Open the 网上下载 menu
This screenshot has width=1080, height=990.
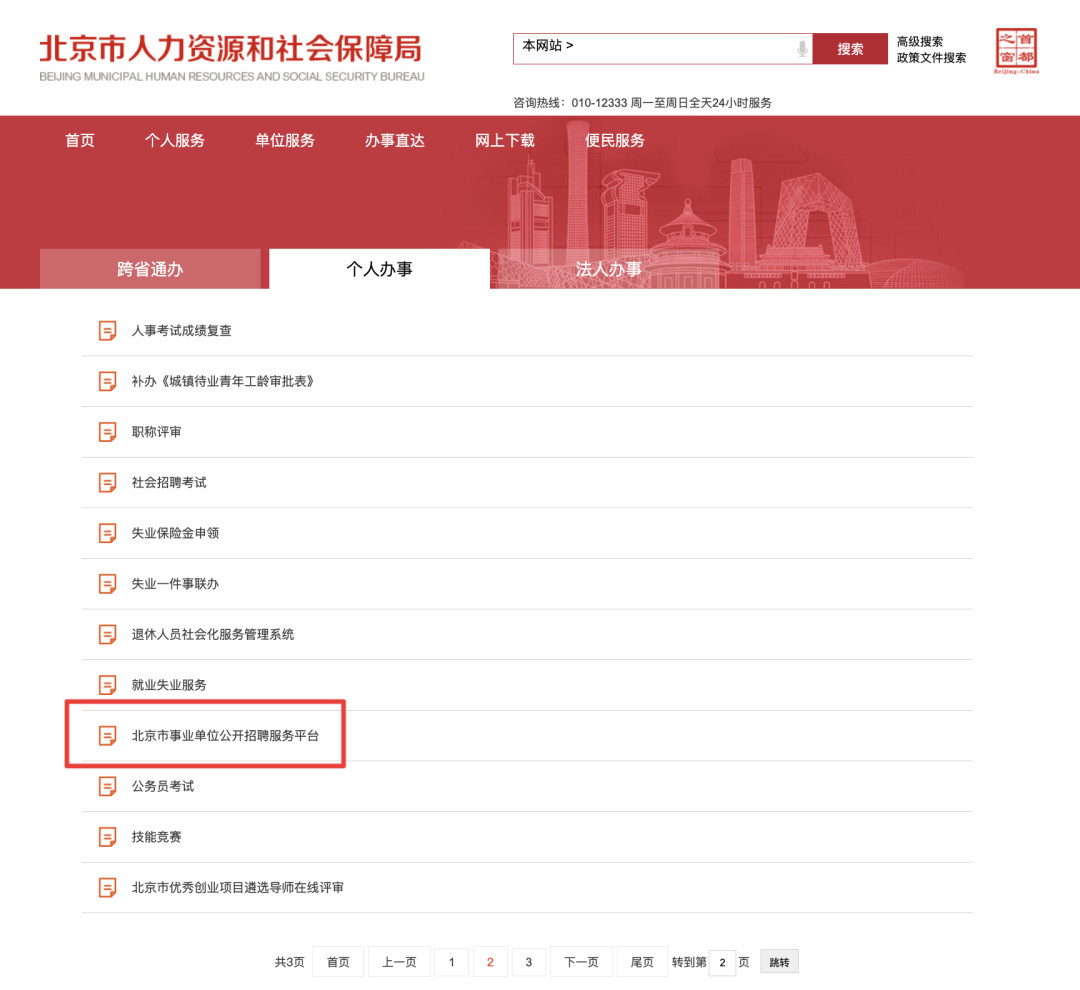pos(506,141)
